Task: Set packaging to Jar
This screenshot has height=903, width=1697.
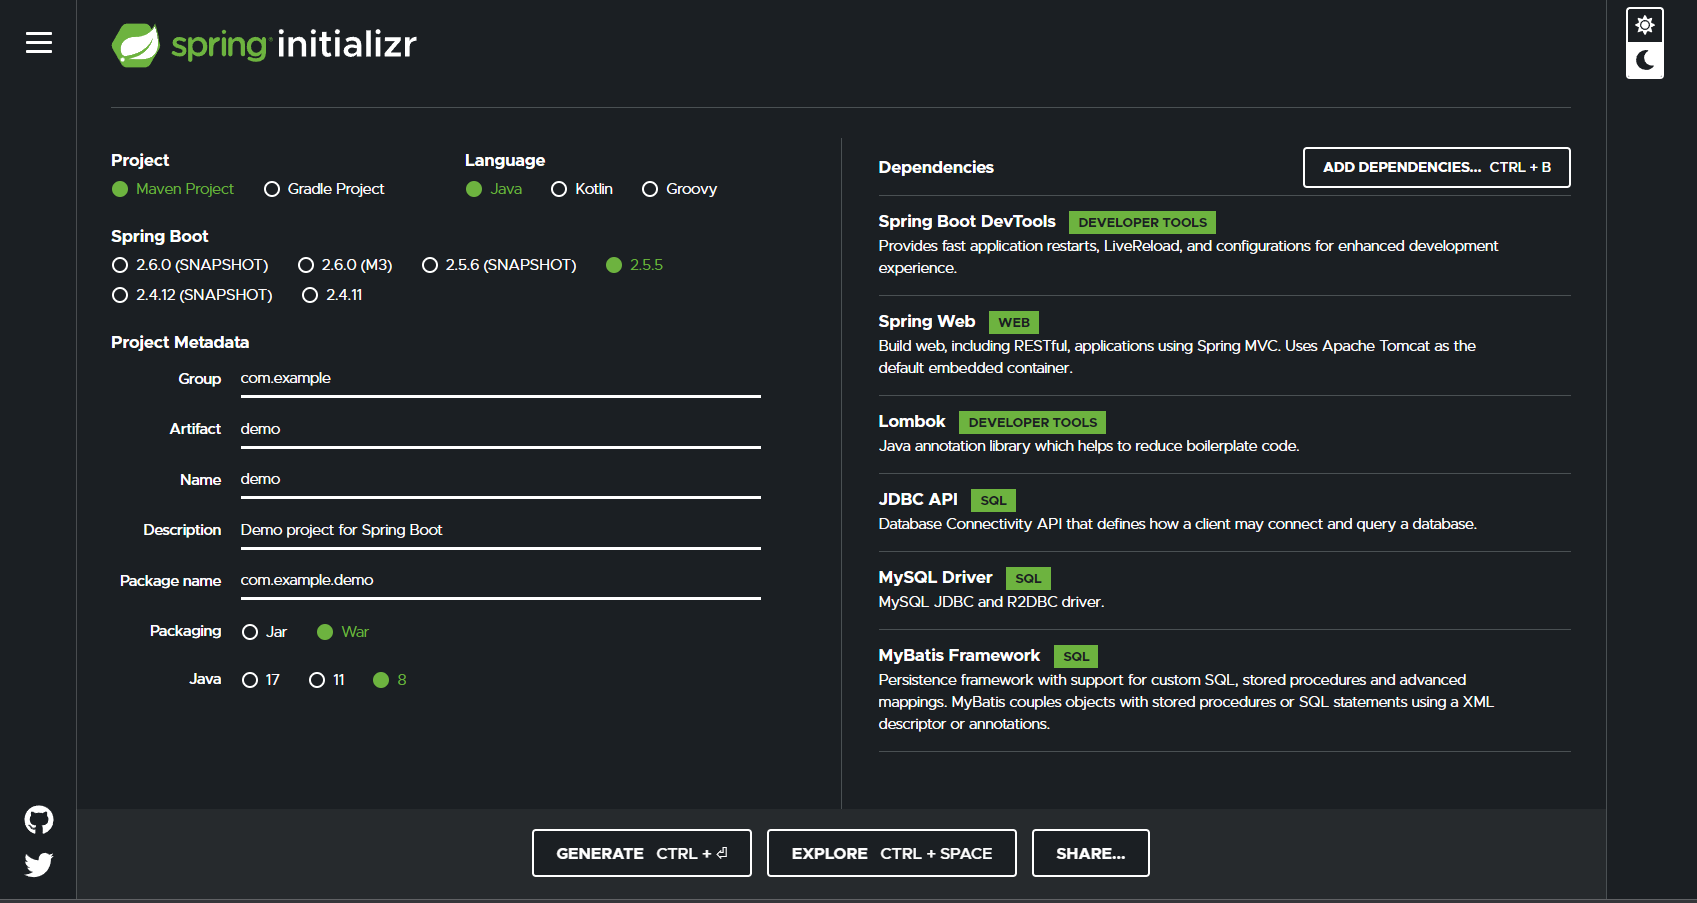Action: (x=265, y=632)
